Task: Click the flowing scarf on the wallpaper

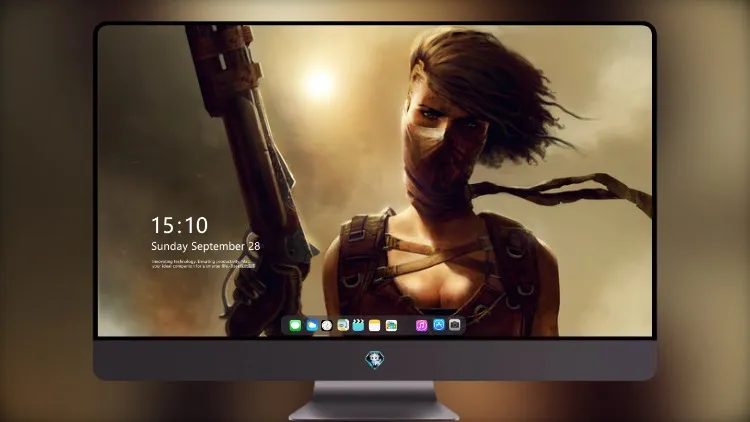Action: pos(560,191)
